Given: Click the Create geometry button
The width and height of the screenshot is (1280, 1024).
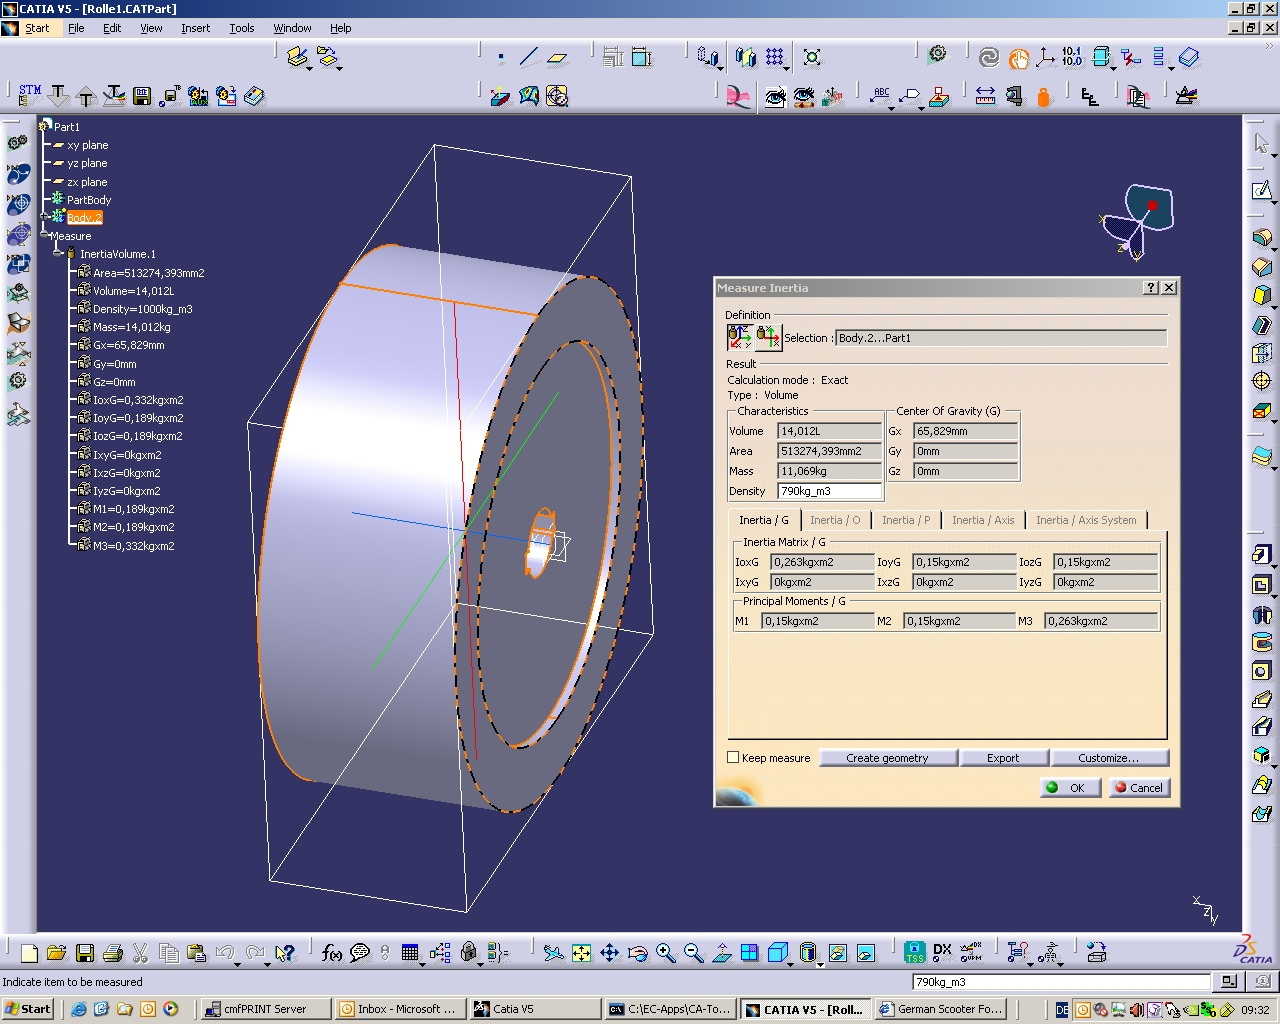Looking at the screenshot, I should coord(887,758).
